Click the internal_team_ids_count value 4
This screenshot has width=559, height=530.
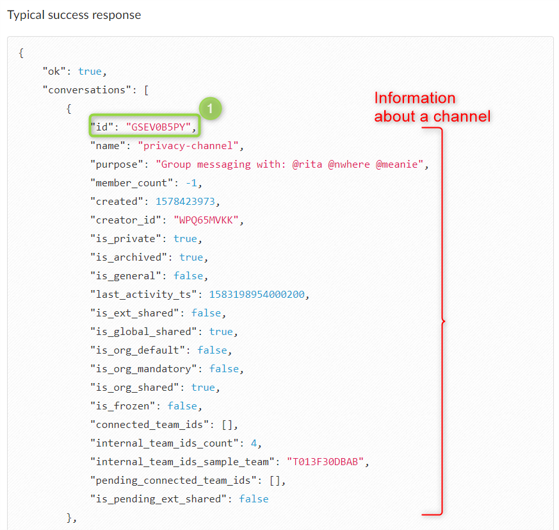click(x=253, y=443)
